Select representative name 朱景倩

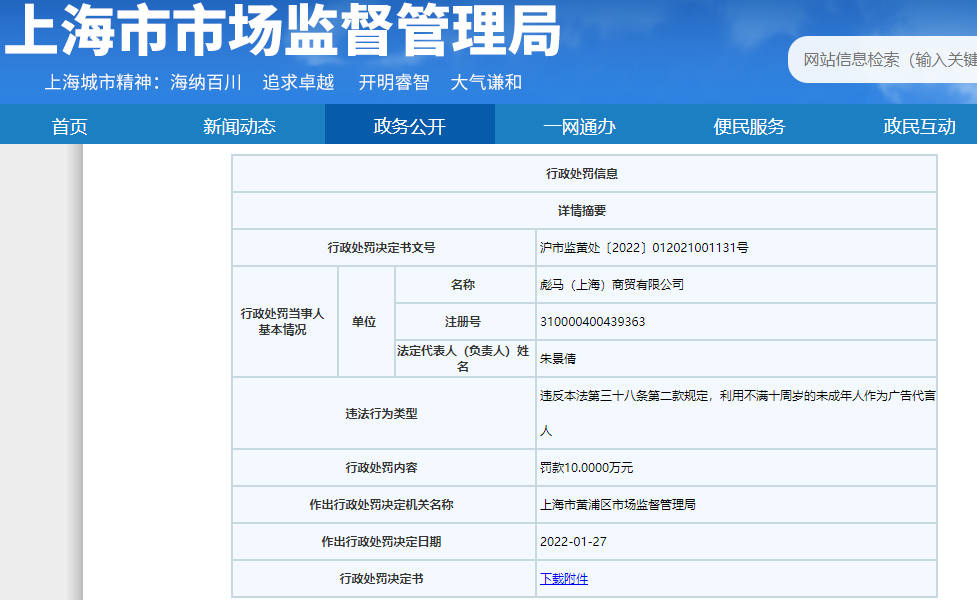pos(558,358)
